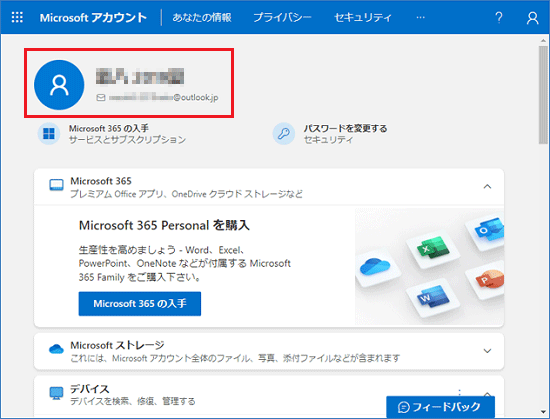Click the monitor icon beside デバイス
The image size is (550, 419).
[x=56, y=393]
